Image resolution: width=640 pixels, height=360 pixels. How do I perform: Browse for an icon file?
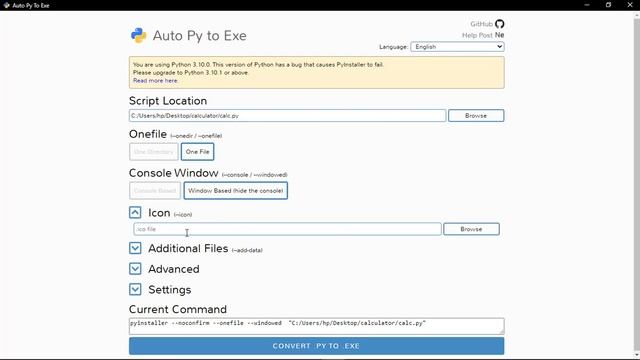(471, 229)
